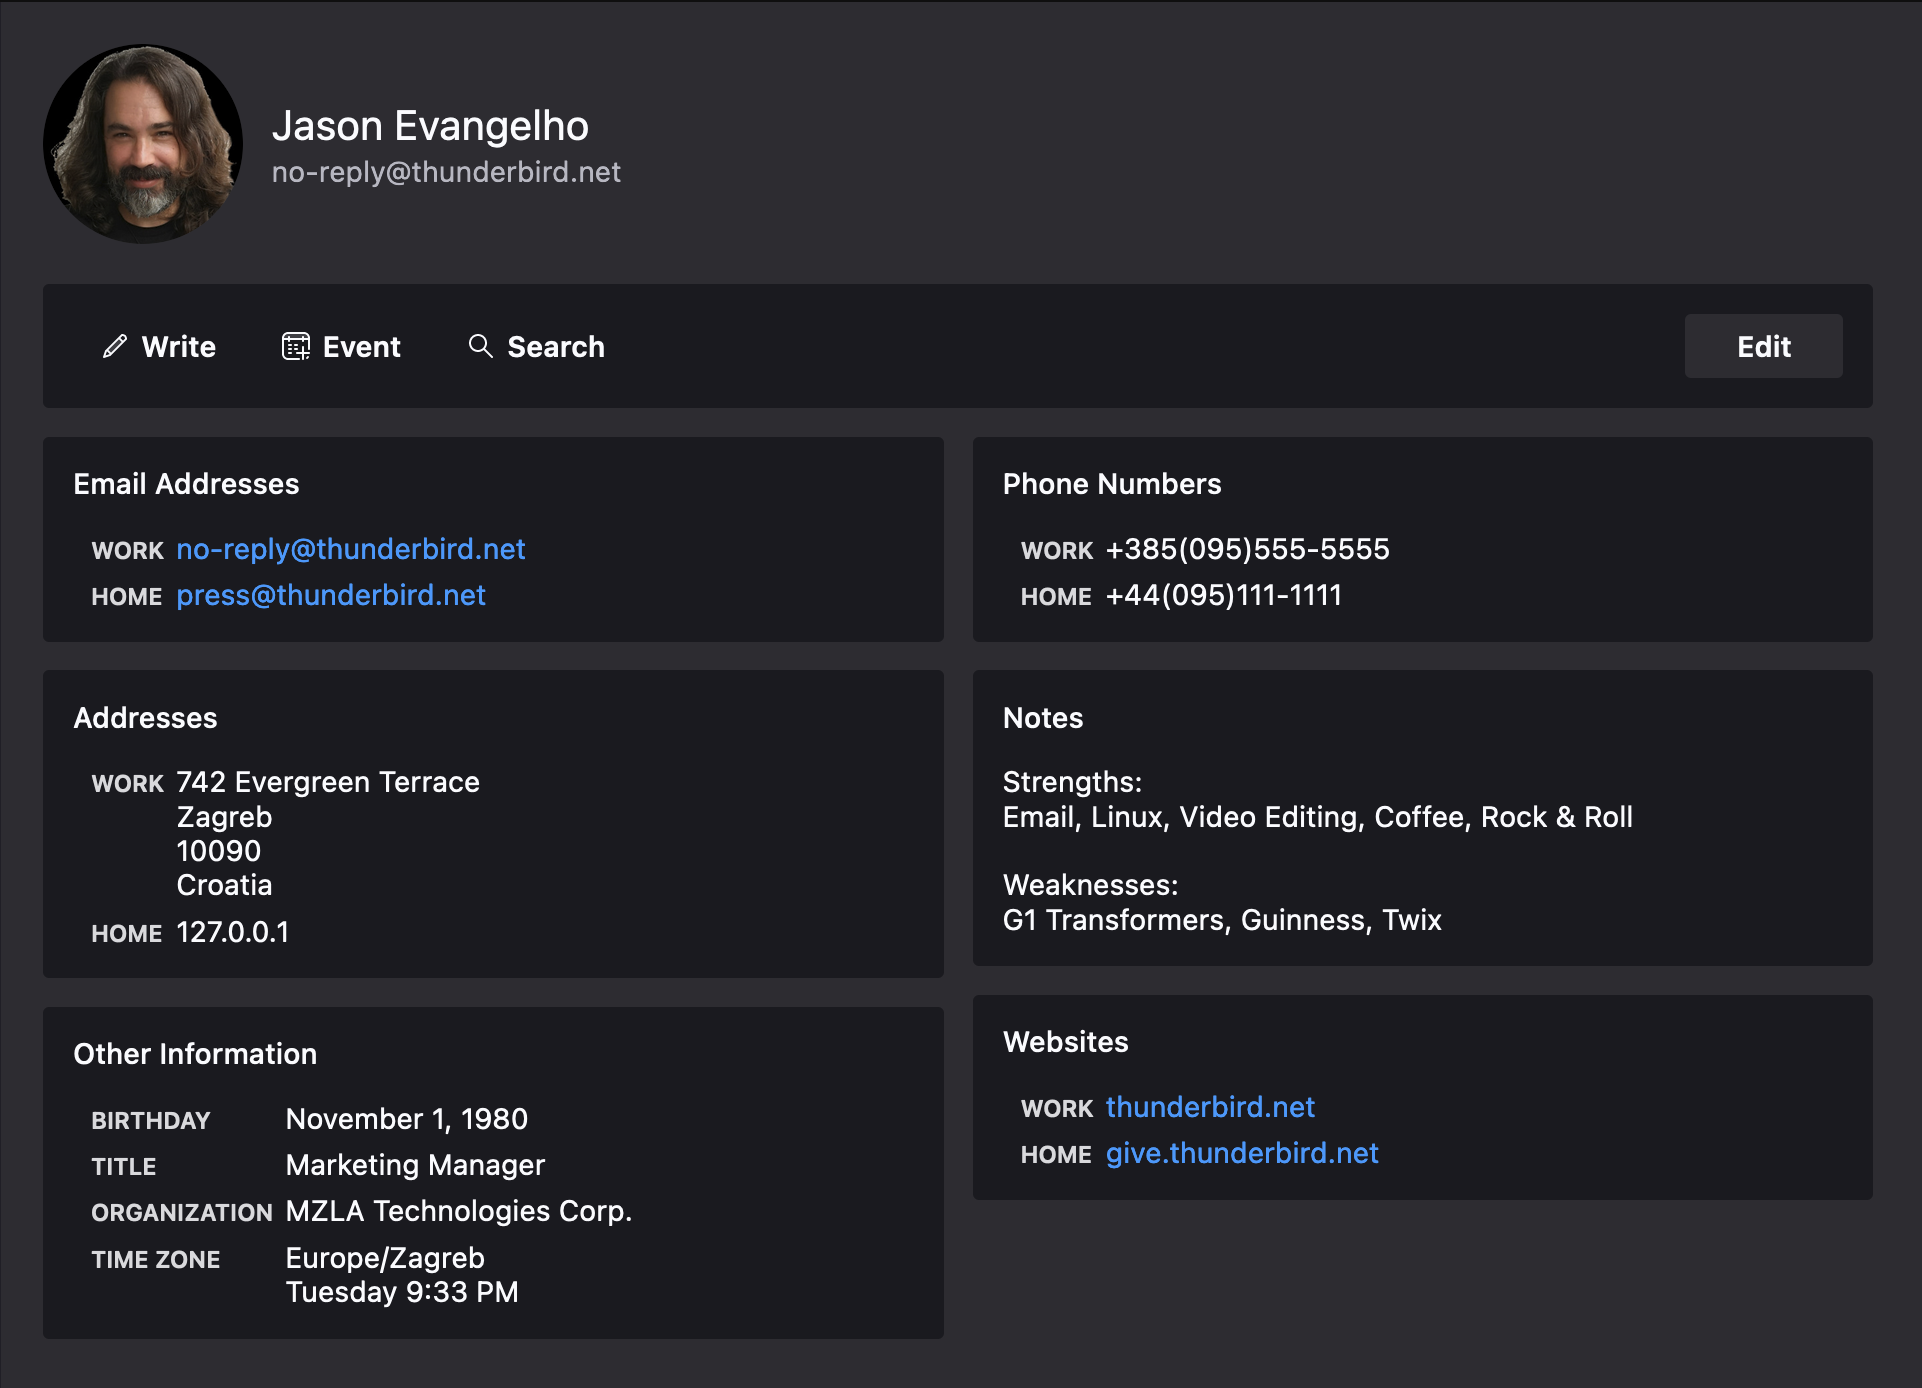
Task: Click the Jason Evangelho name heading
Action: (x=430, y=126)
